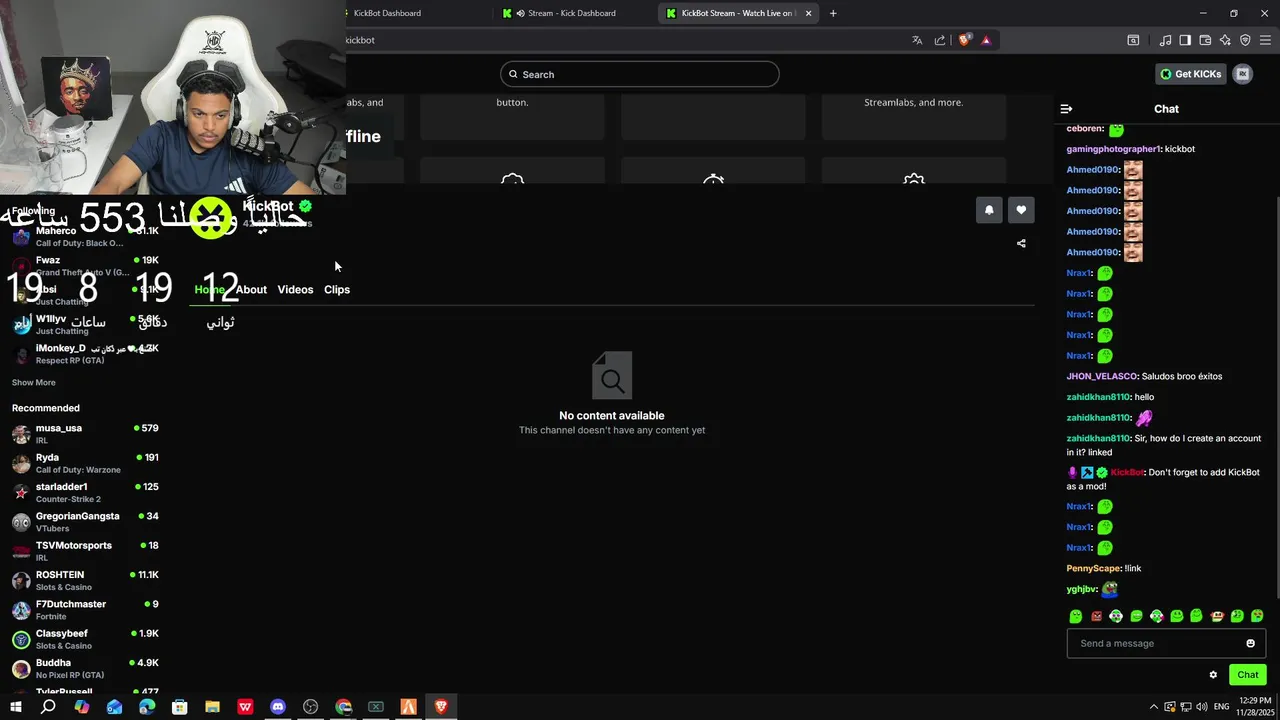
Task: Open the media control music note icon
Action: click(x=1165, y=40)
